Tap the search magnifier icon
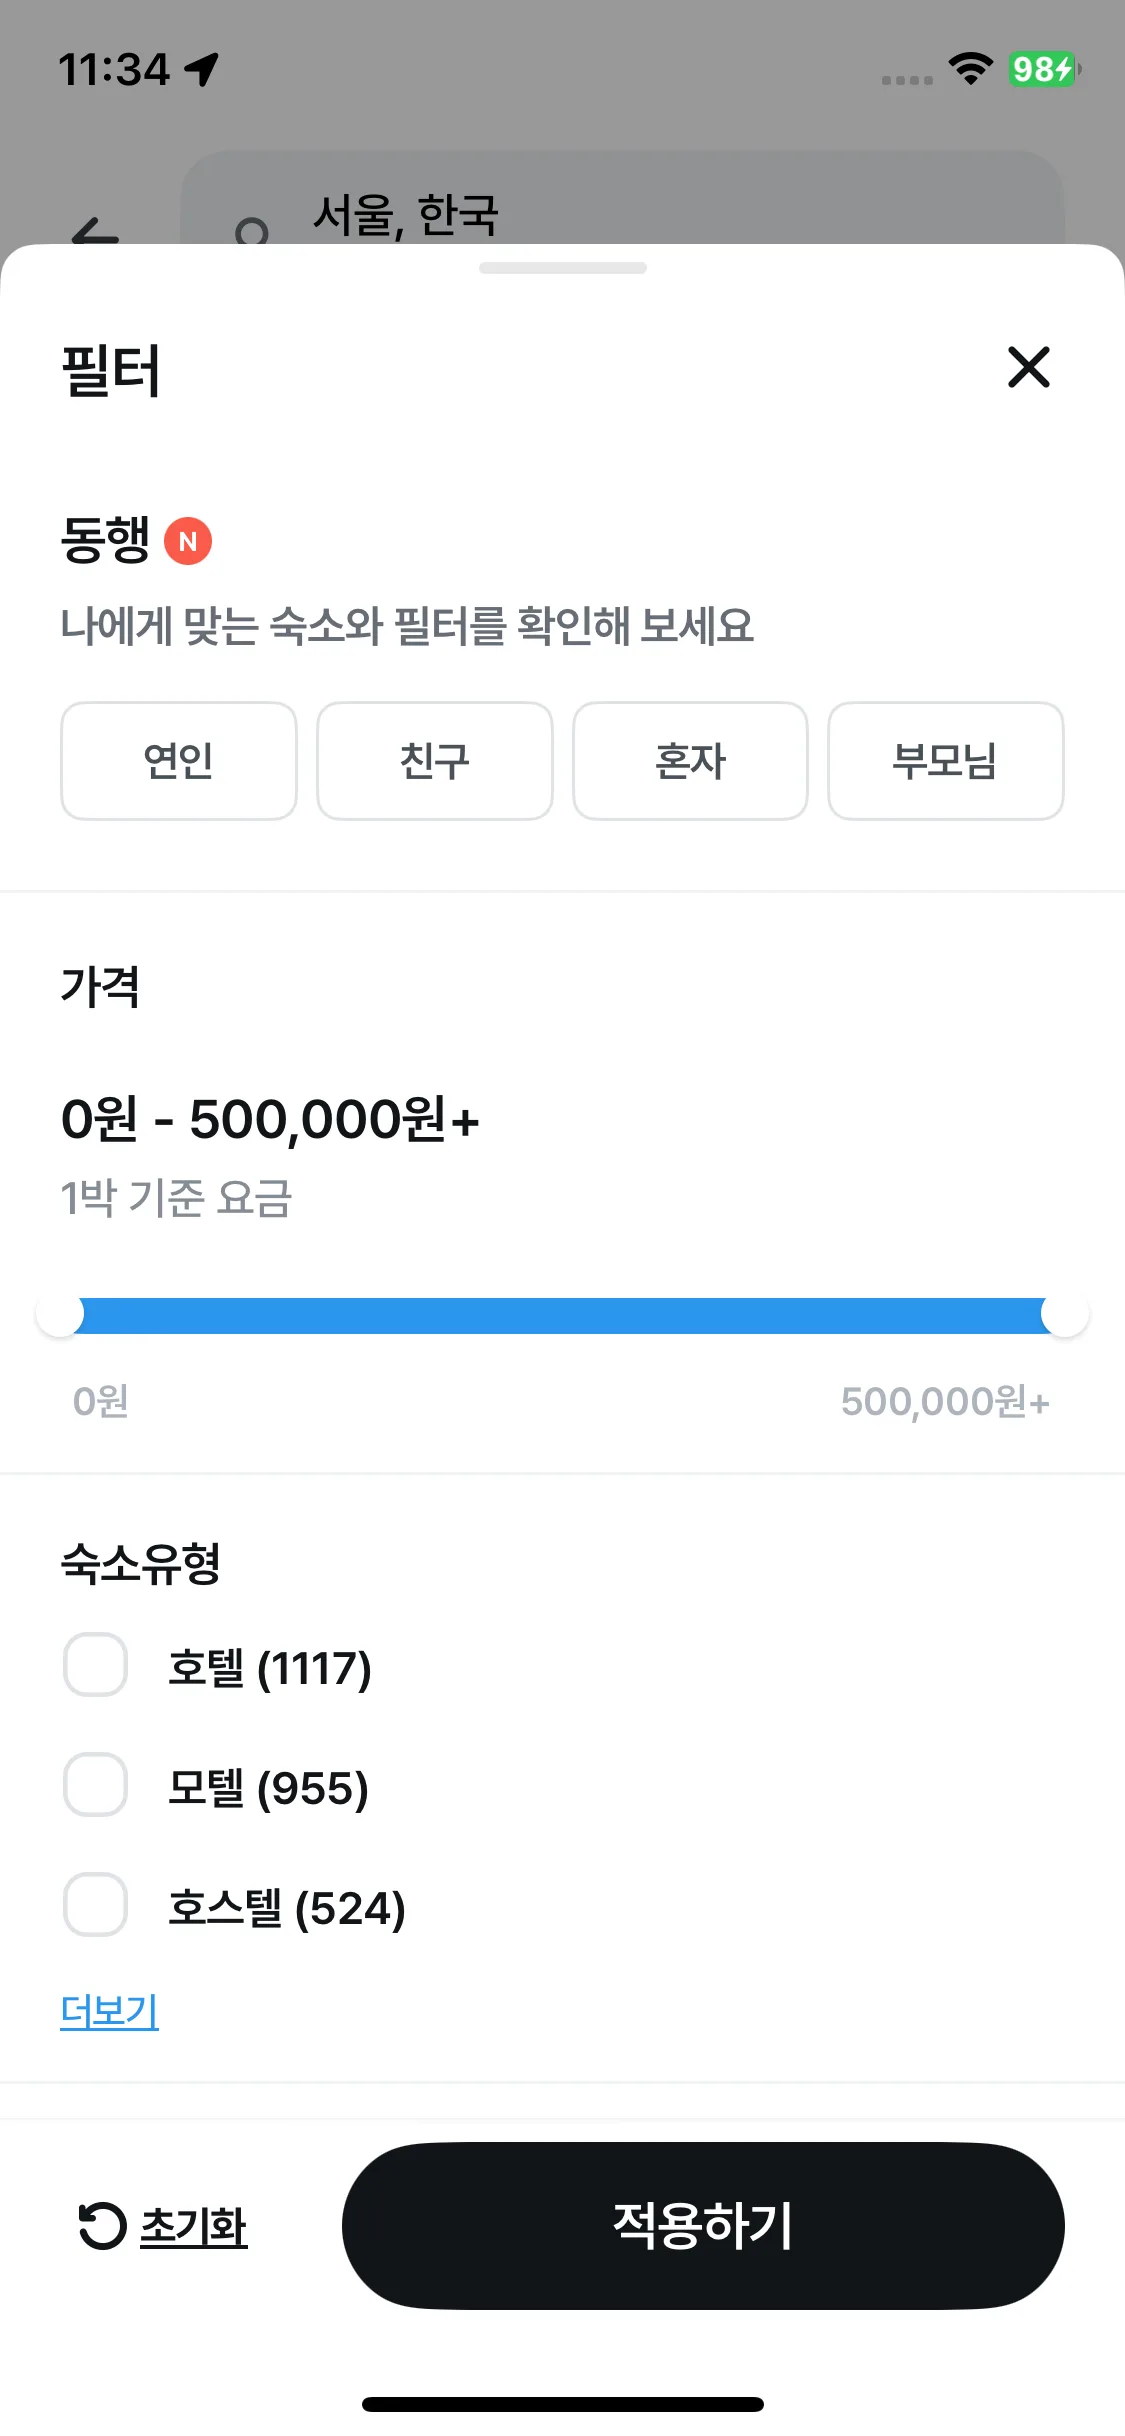This screenshot has height=2436, width=1125. click(x=251, y=233)
